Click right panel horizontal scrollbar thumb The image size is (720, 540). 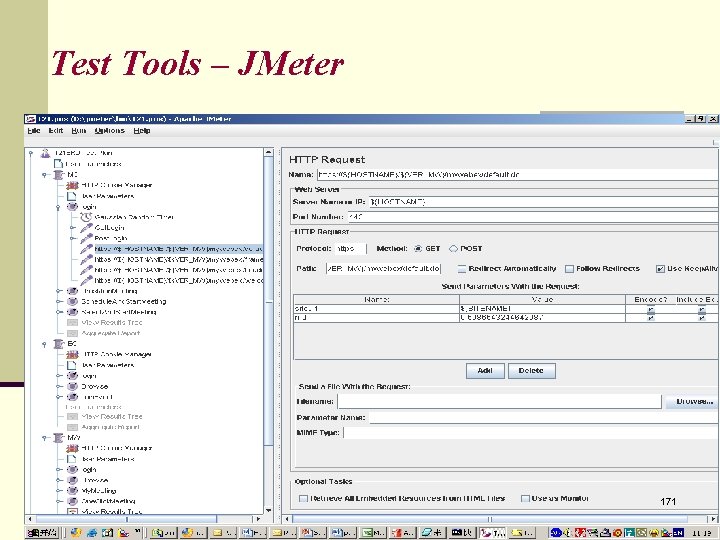pos(489,519)
